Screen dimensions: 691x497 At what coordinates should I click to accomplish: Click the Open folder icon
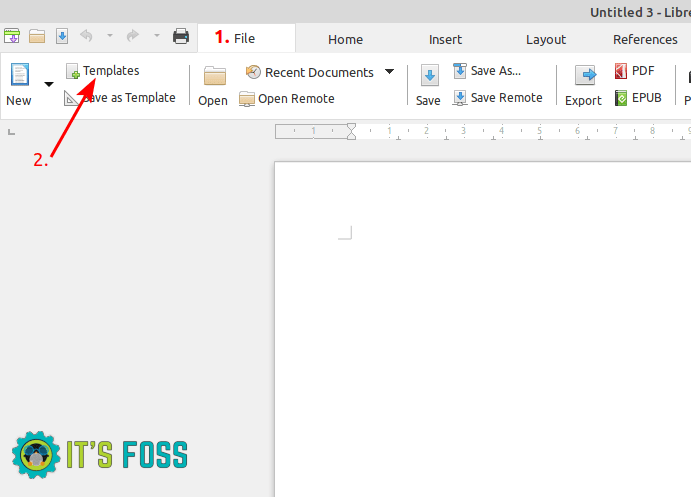click(x=214, y=78)
